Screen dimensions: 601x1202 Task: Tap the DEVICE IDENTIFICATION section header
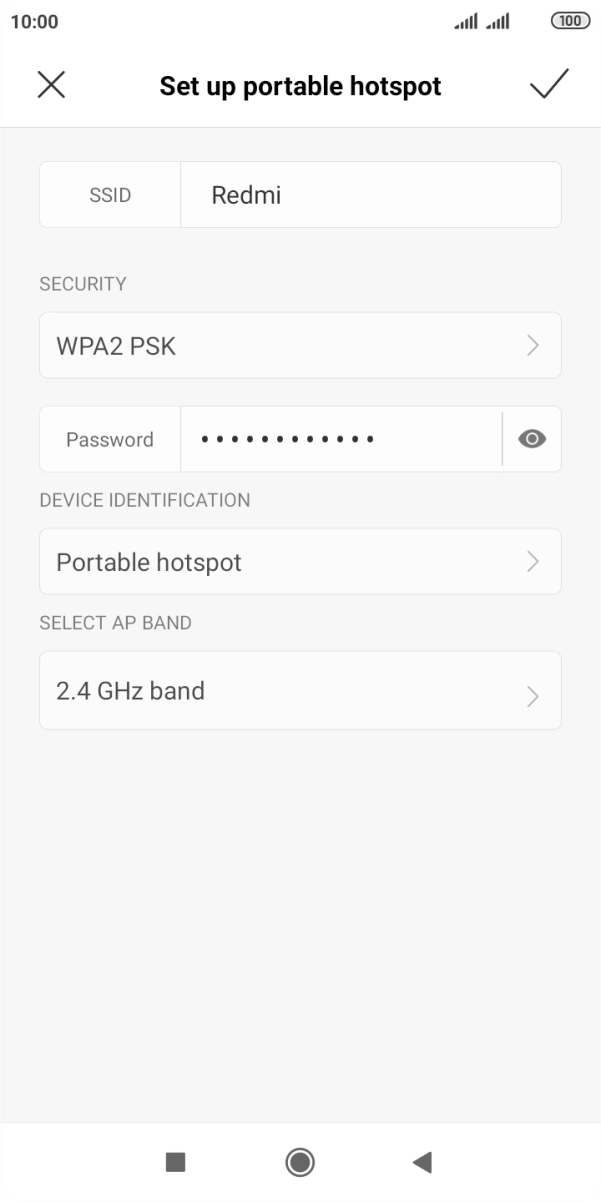coord(145,500)
